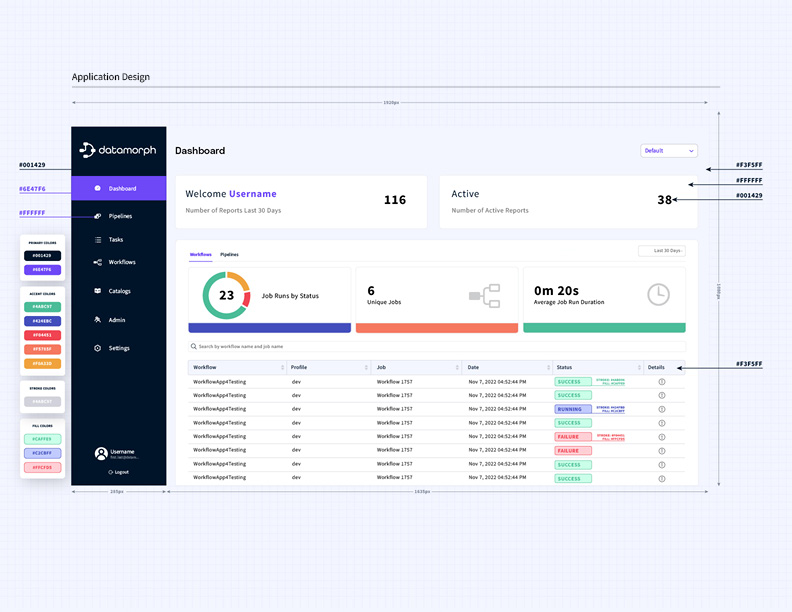Screen dimensions: 792x612
Task: Click the search magnifier icon
Action: pos(193,346)
